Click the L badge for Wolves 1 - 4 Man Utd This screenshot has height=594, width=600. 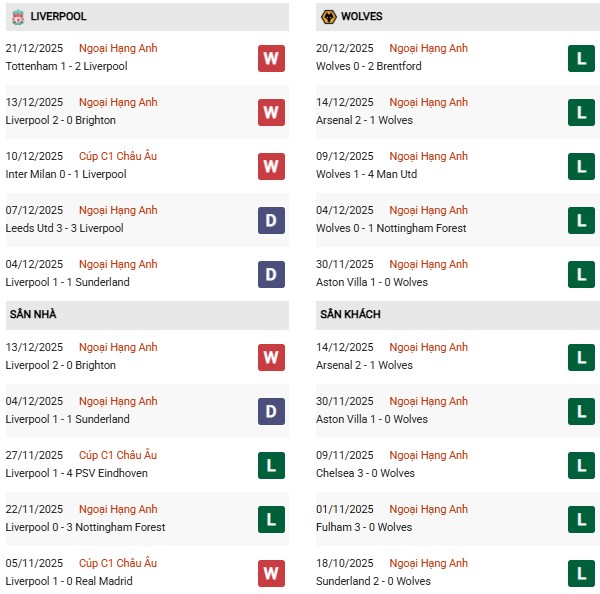click(581, 166)
